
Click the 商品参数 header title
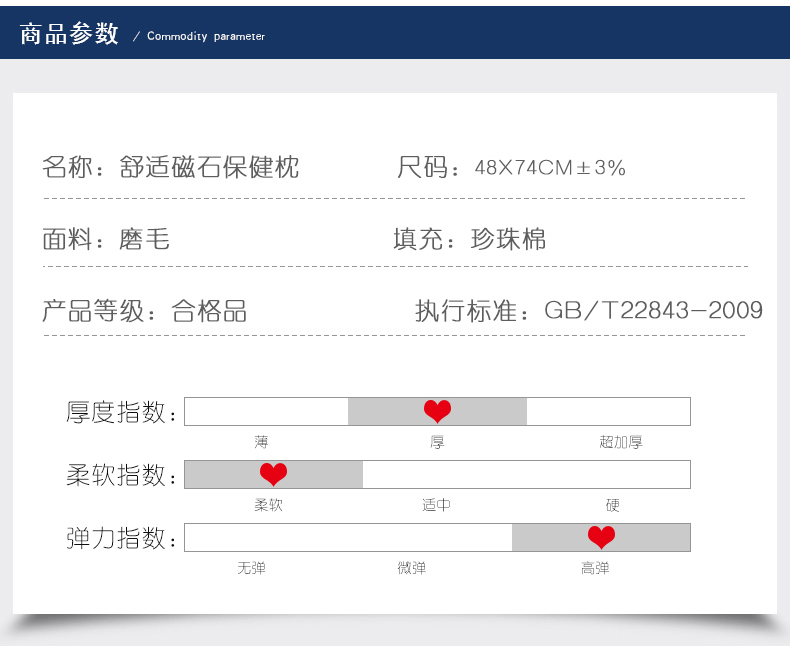click(x=69, y=34)
